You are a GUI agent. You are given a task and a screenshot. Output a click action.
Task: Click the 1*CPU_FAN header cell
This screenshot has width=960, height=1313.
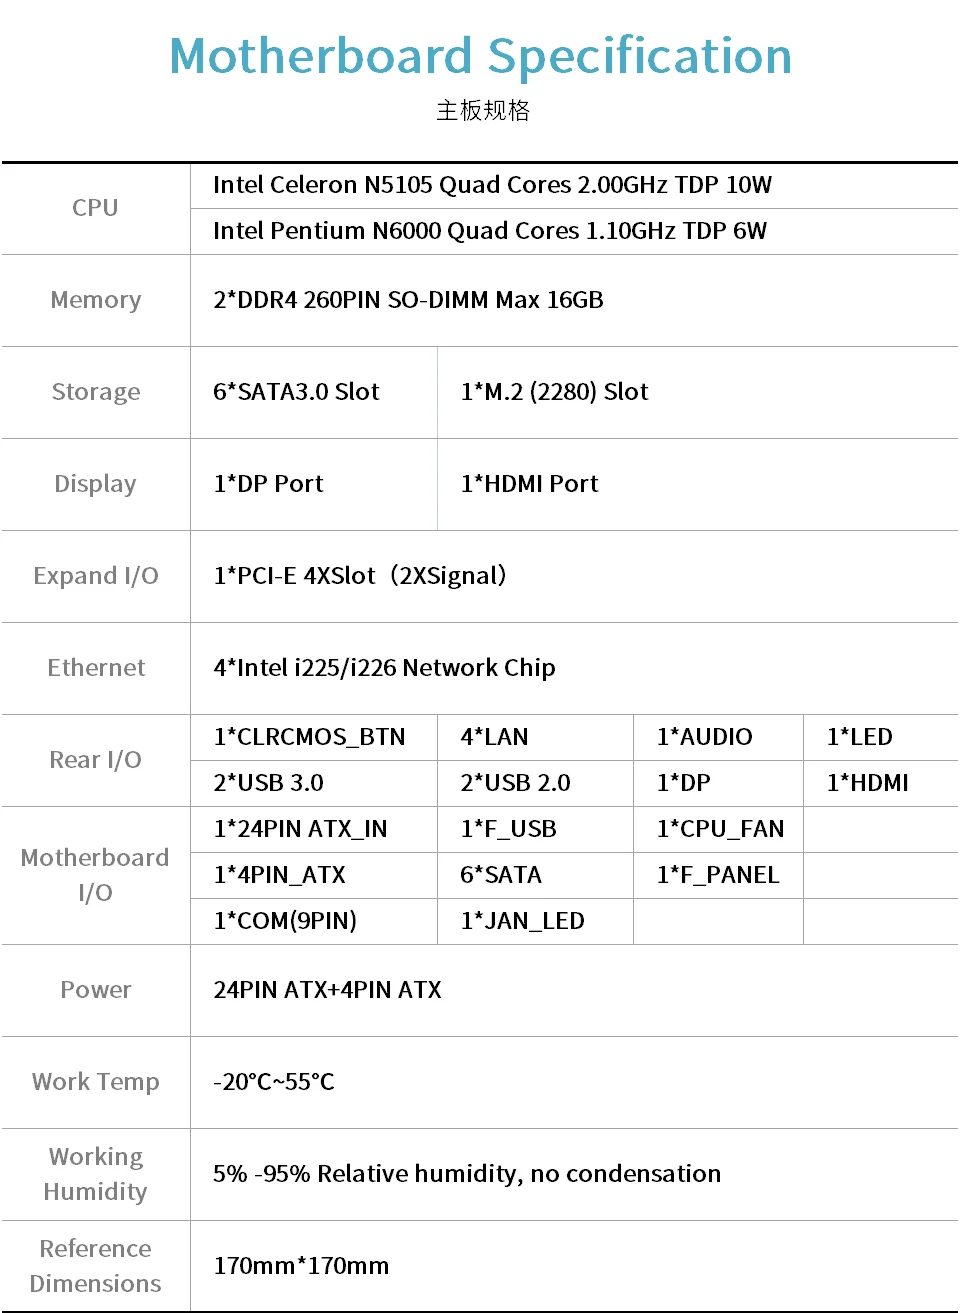[720, 829]
